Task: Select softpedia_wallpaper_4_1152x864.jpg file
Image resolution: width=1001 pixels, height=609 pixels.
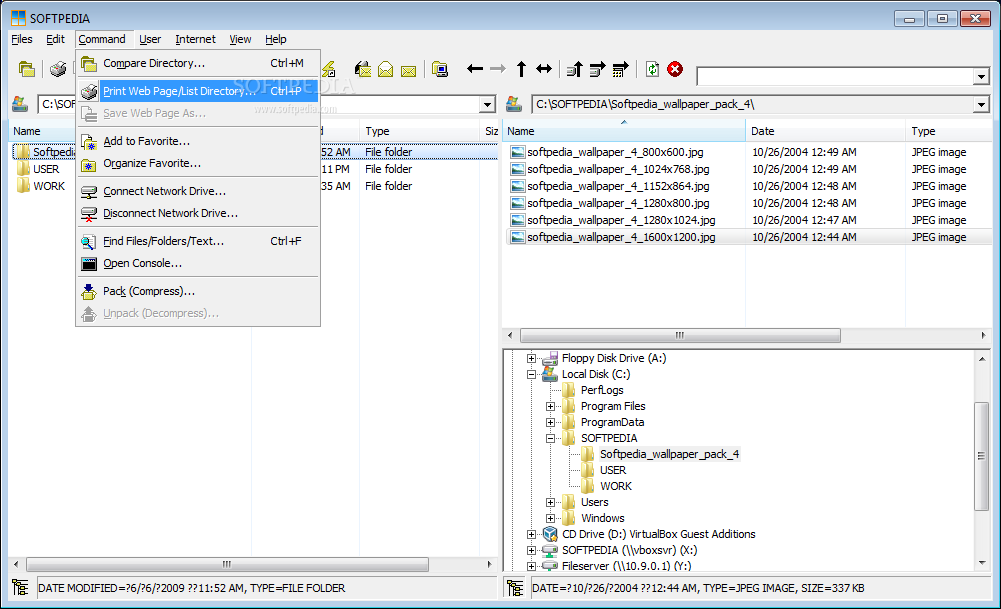Action: pyautogui.click(x=618, y=186)
